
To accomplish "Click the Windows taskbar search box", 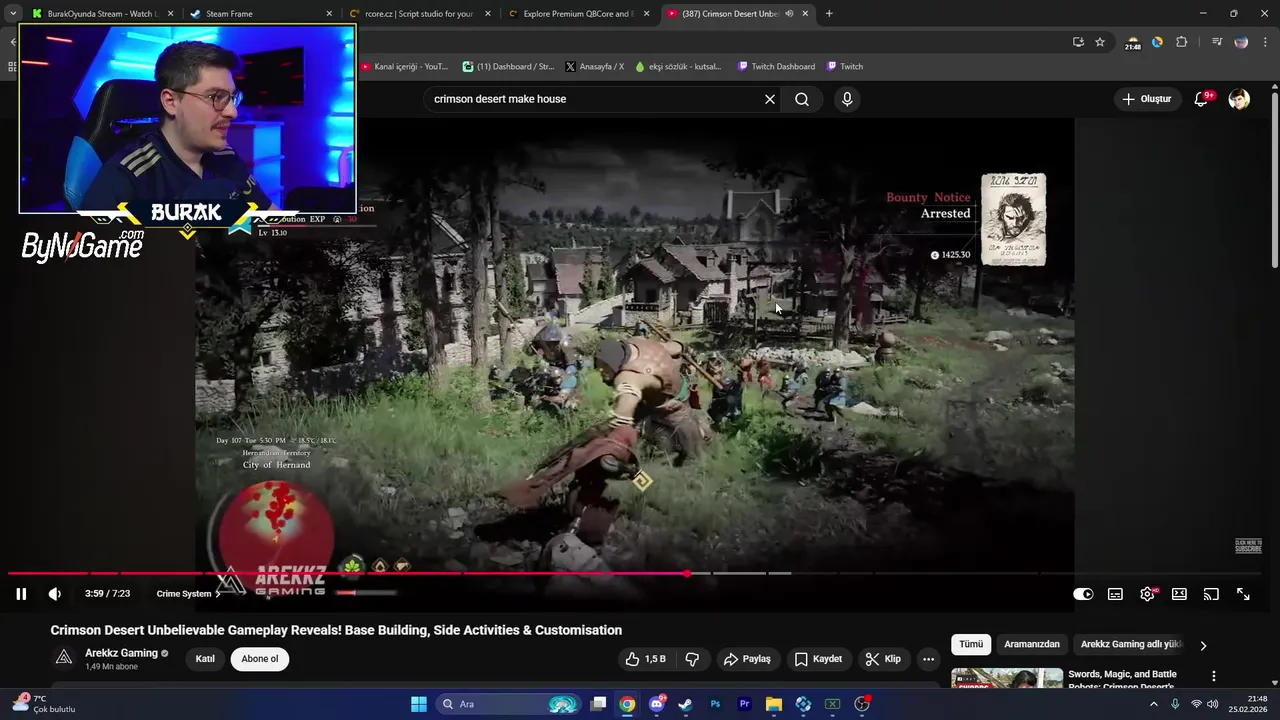I will [509, 704].
